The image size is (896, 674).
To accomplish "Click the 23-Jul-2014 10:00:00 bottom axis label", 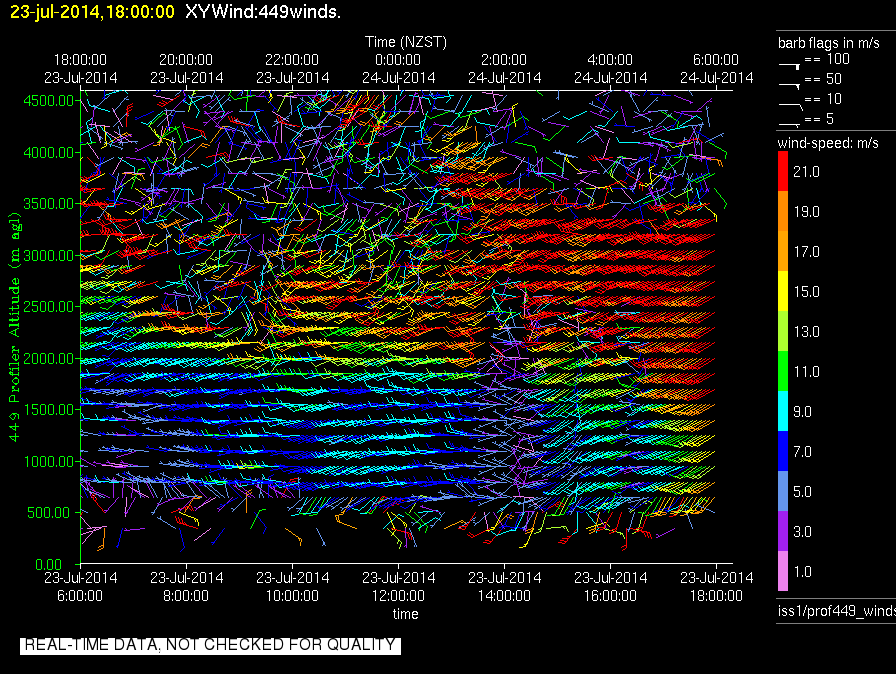I will coord(292,587).
